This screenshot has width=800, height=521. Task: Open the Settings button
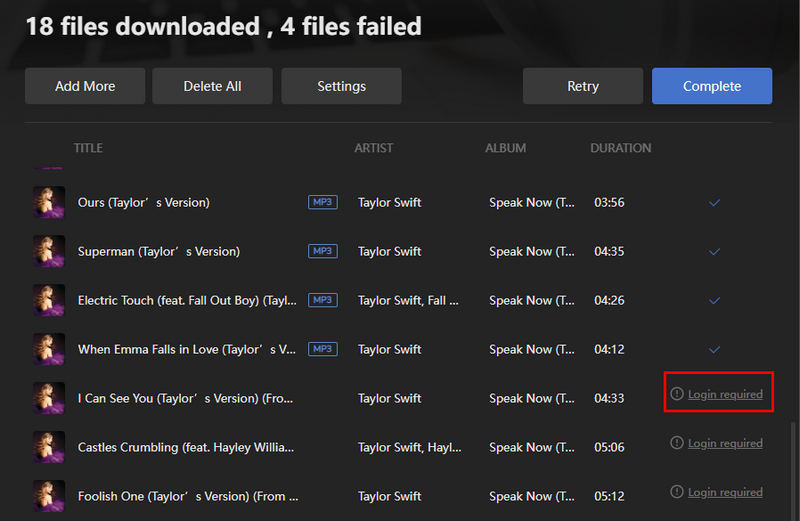341,86
